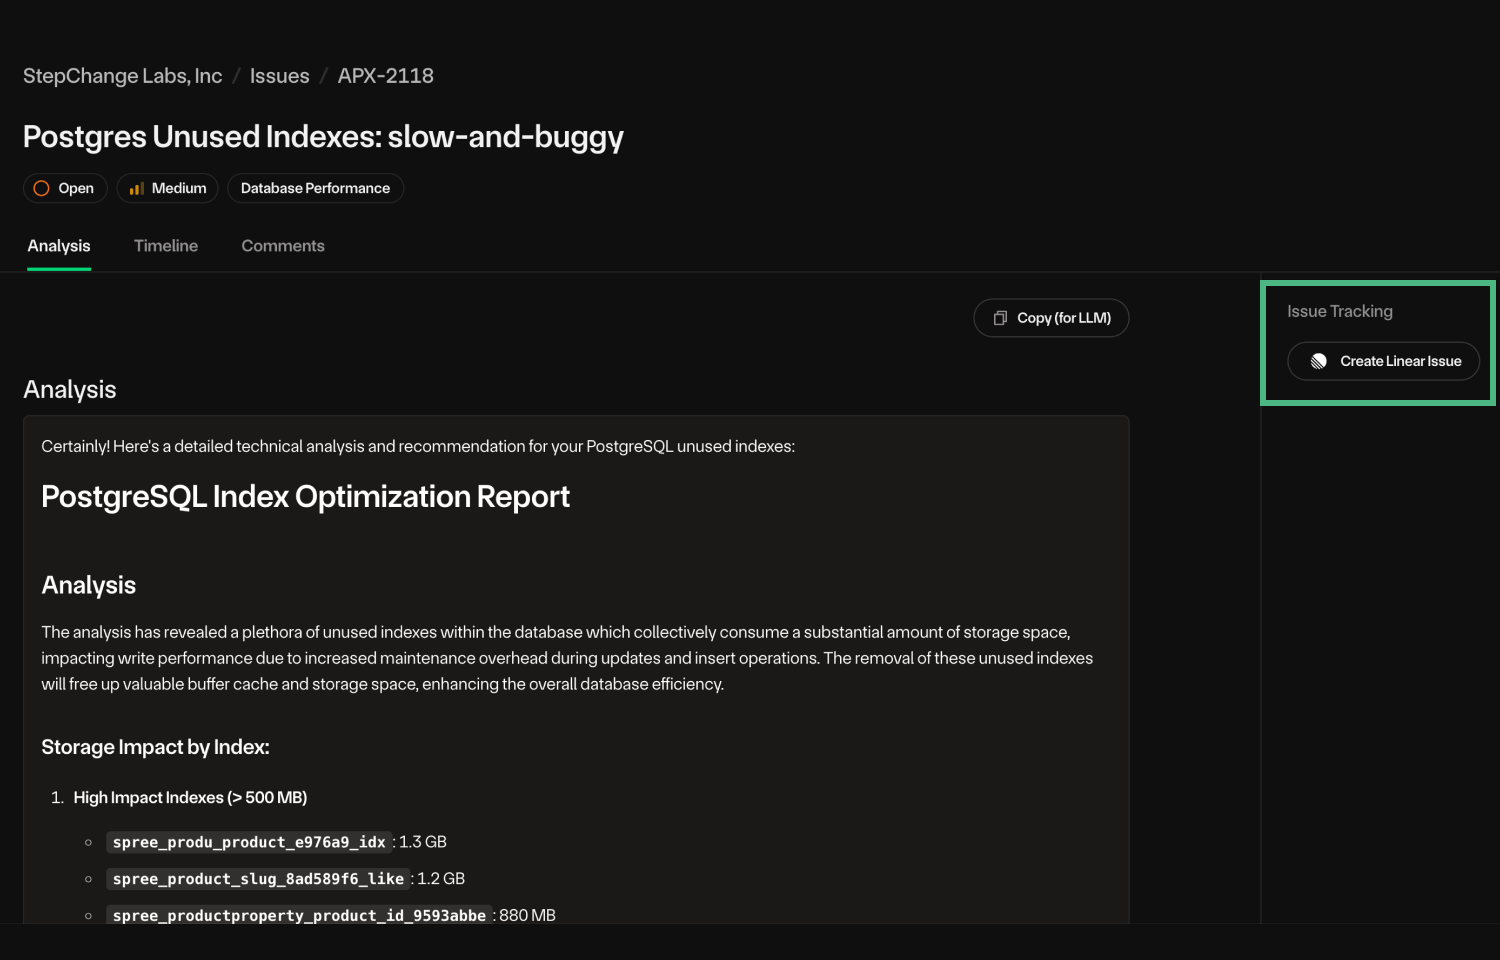Viewport: 1500px width, 960px height.
Task: Click the priority bars icon beside Medium
Action: 137,188
